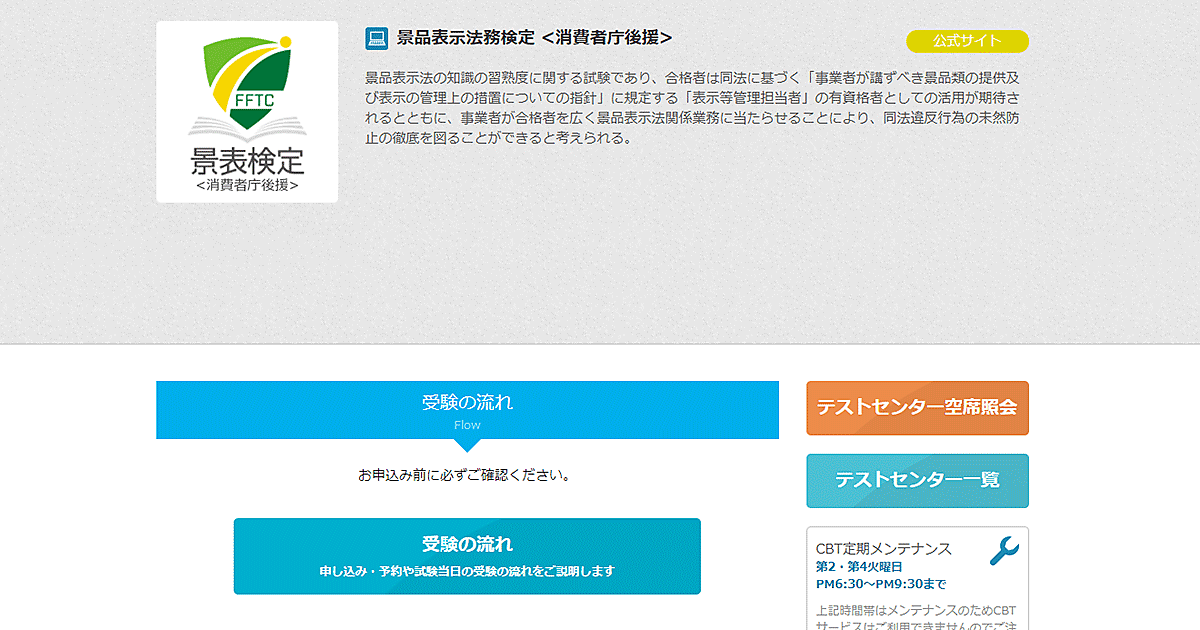Click the open book graphic under the shield
Screen dimensions: 1200x630
(x=247, y=127)
